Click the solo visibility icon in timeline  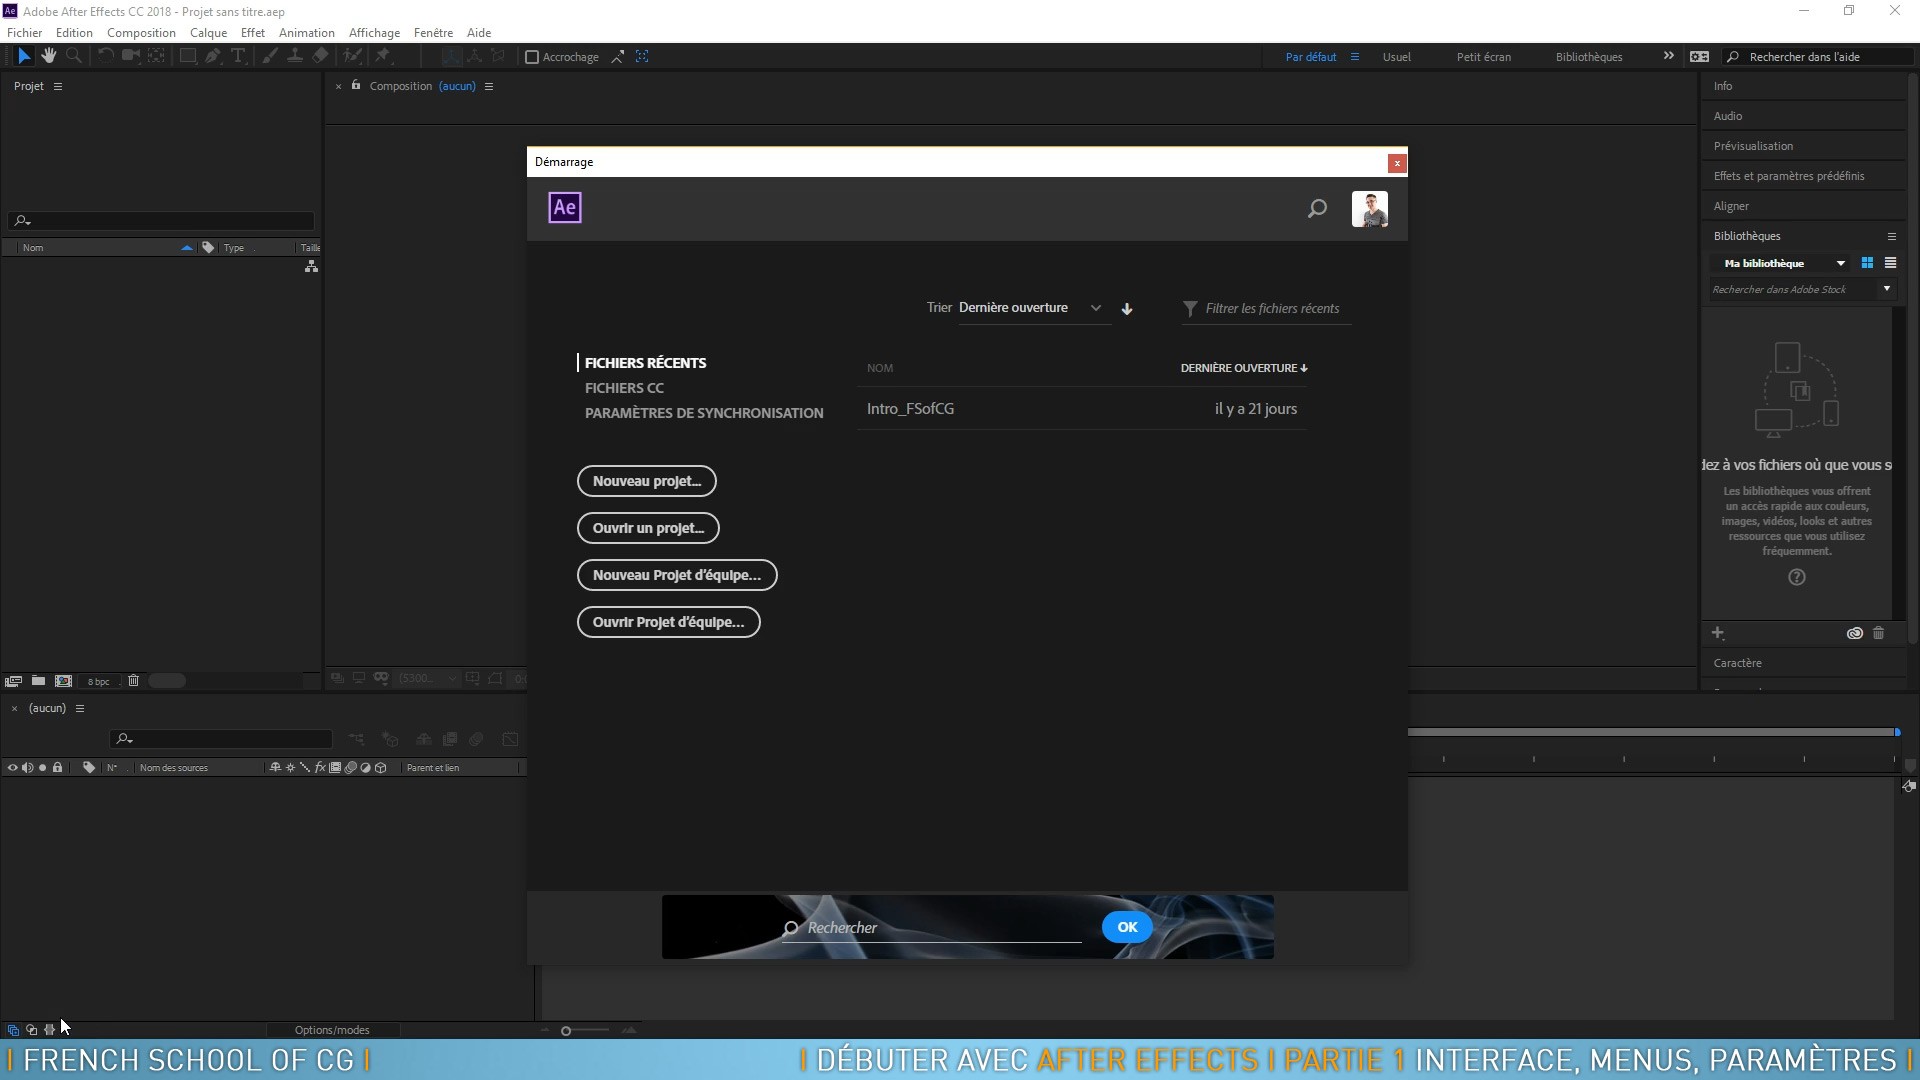point(42,767)
